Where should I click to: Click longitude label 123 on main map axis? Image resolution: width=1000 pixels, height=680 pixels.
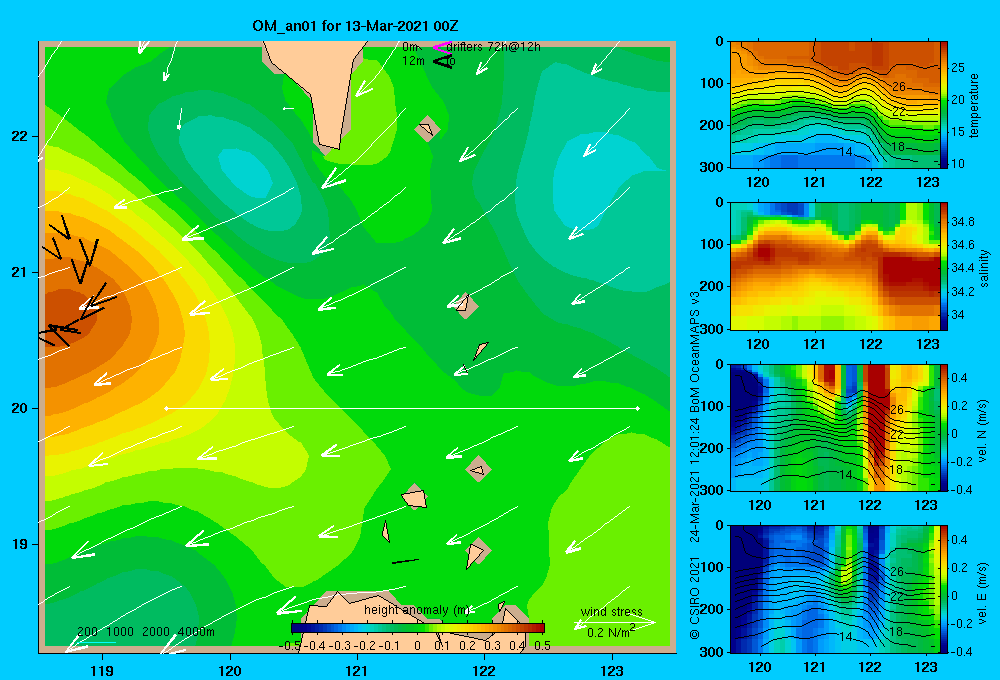click(x=612, y=670)
